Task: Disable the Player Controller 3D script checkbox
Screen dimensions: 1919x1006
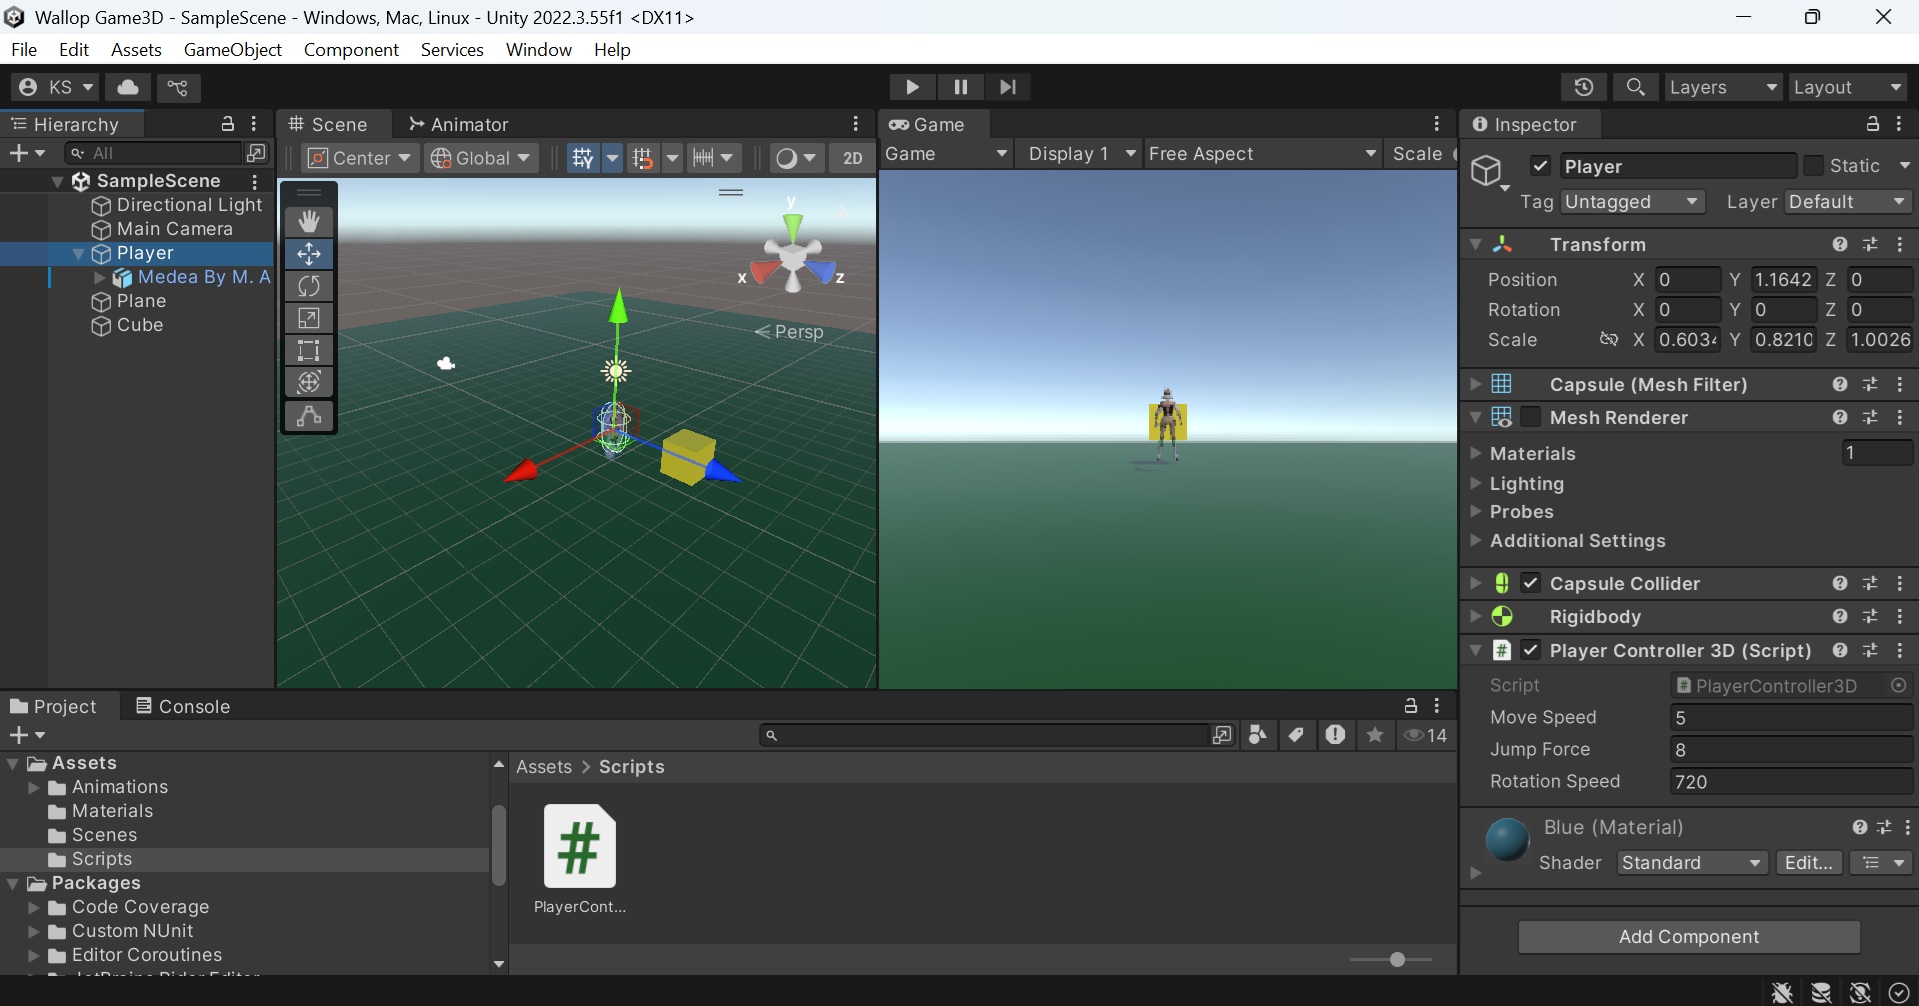Action: pos(1533,650)
